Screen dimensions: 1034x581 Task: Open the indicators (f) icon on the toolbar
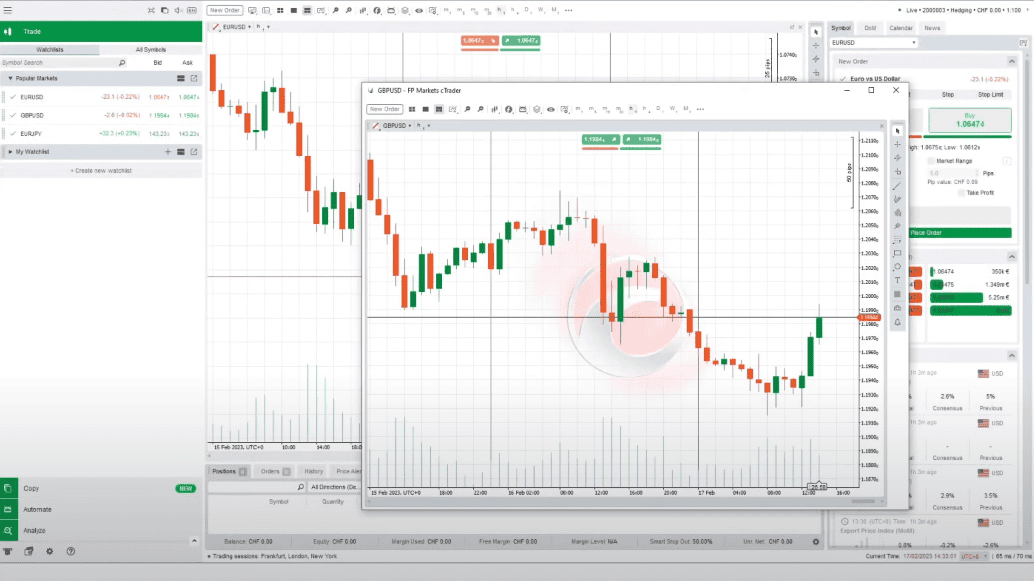(x=510, y=108)
